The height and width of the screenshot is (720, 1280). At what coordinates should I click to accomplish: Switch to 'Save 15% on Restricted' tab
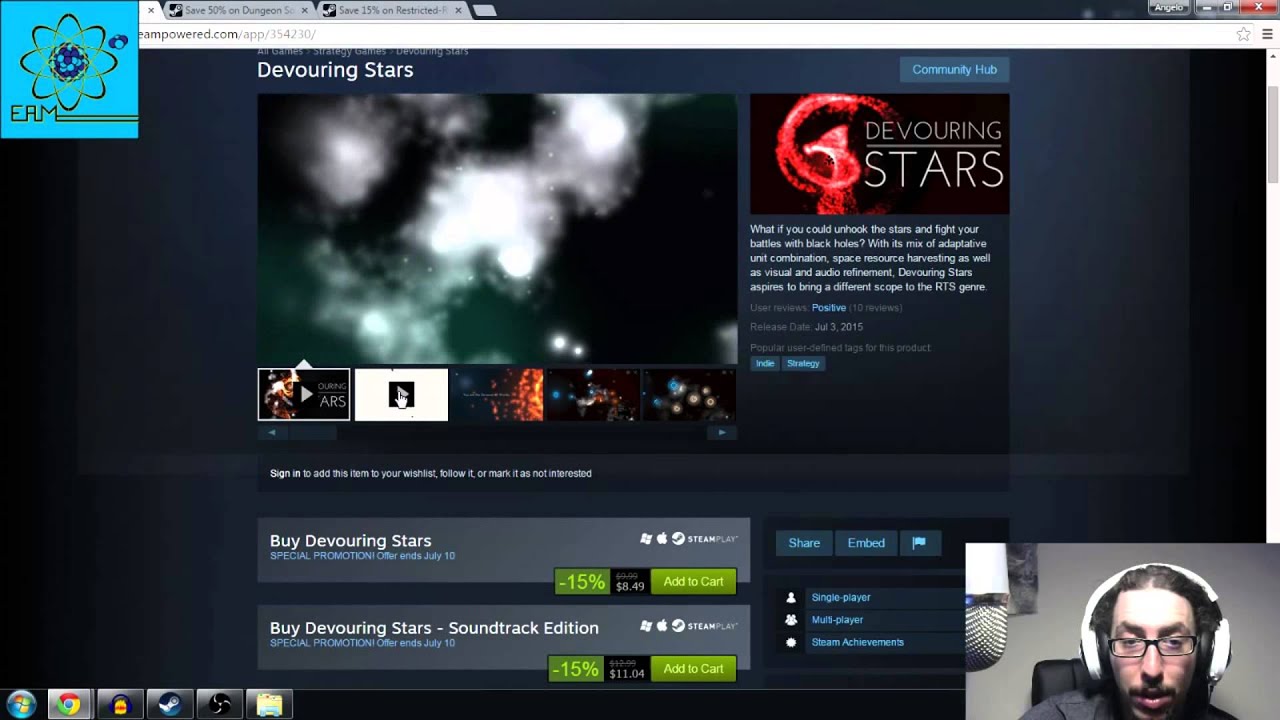coord(392,10)
